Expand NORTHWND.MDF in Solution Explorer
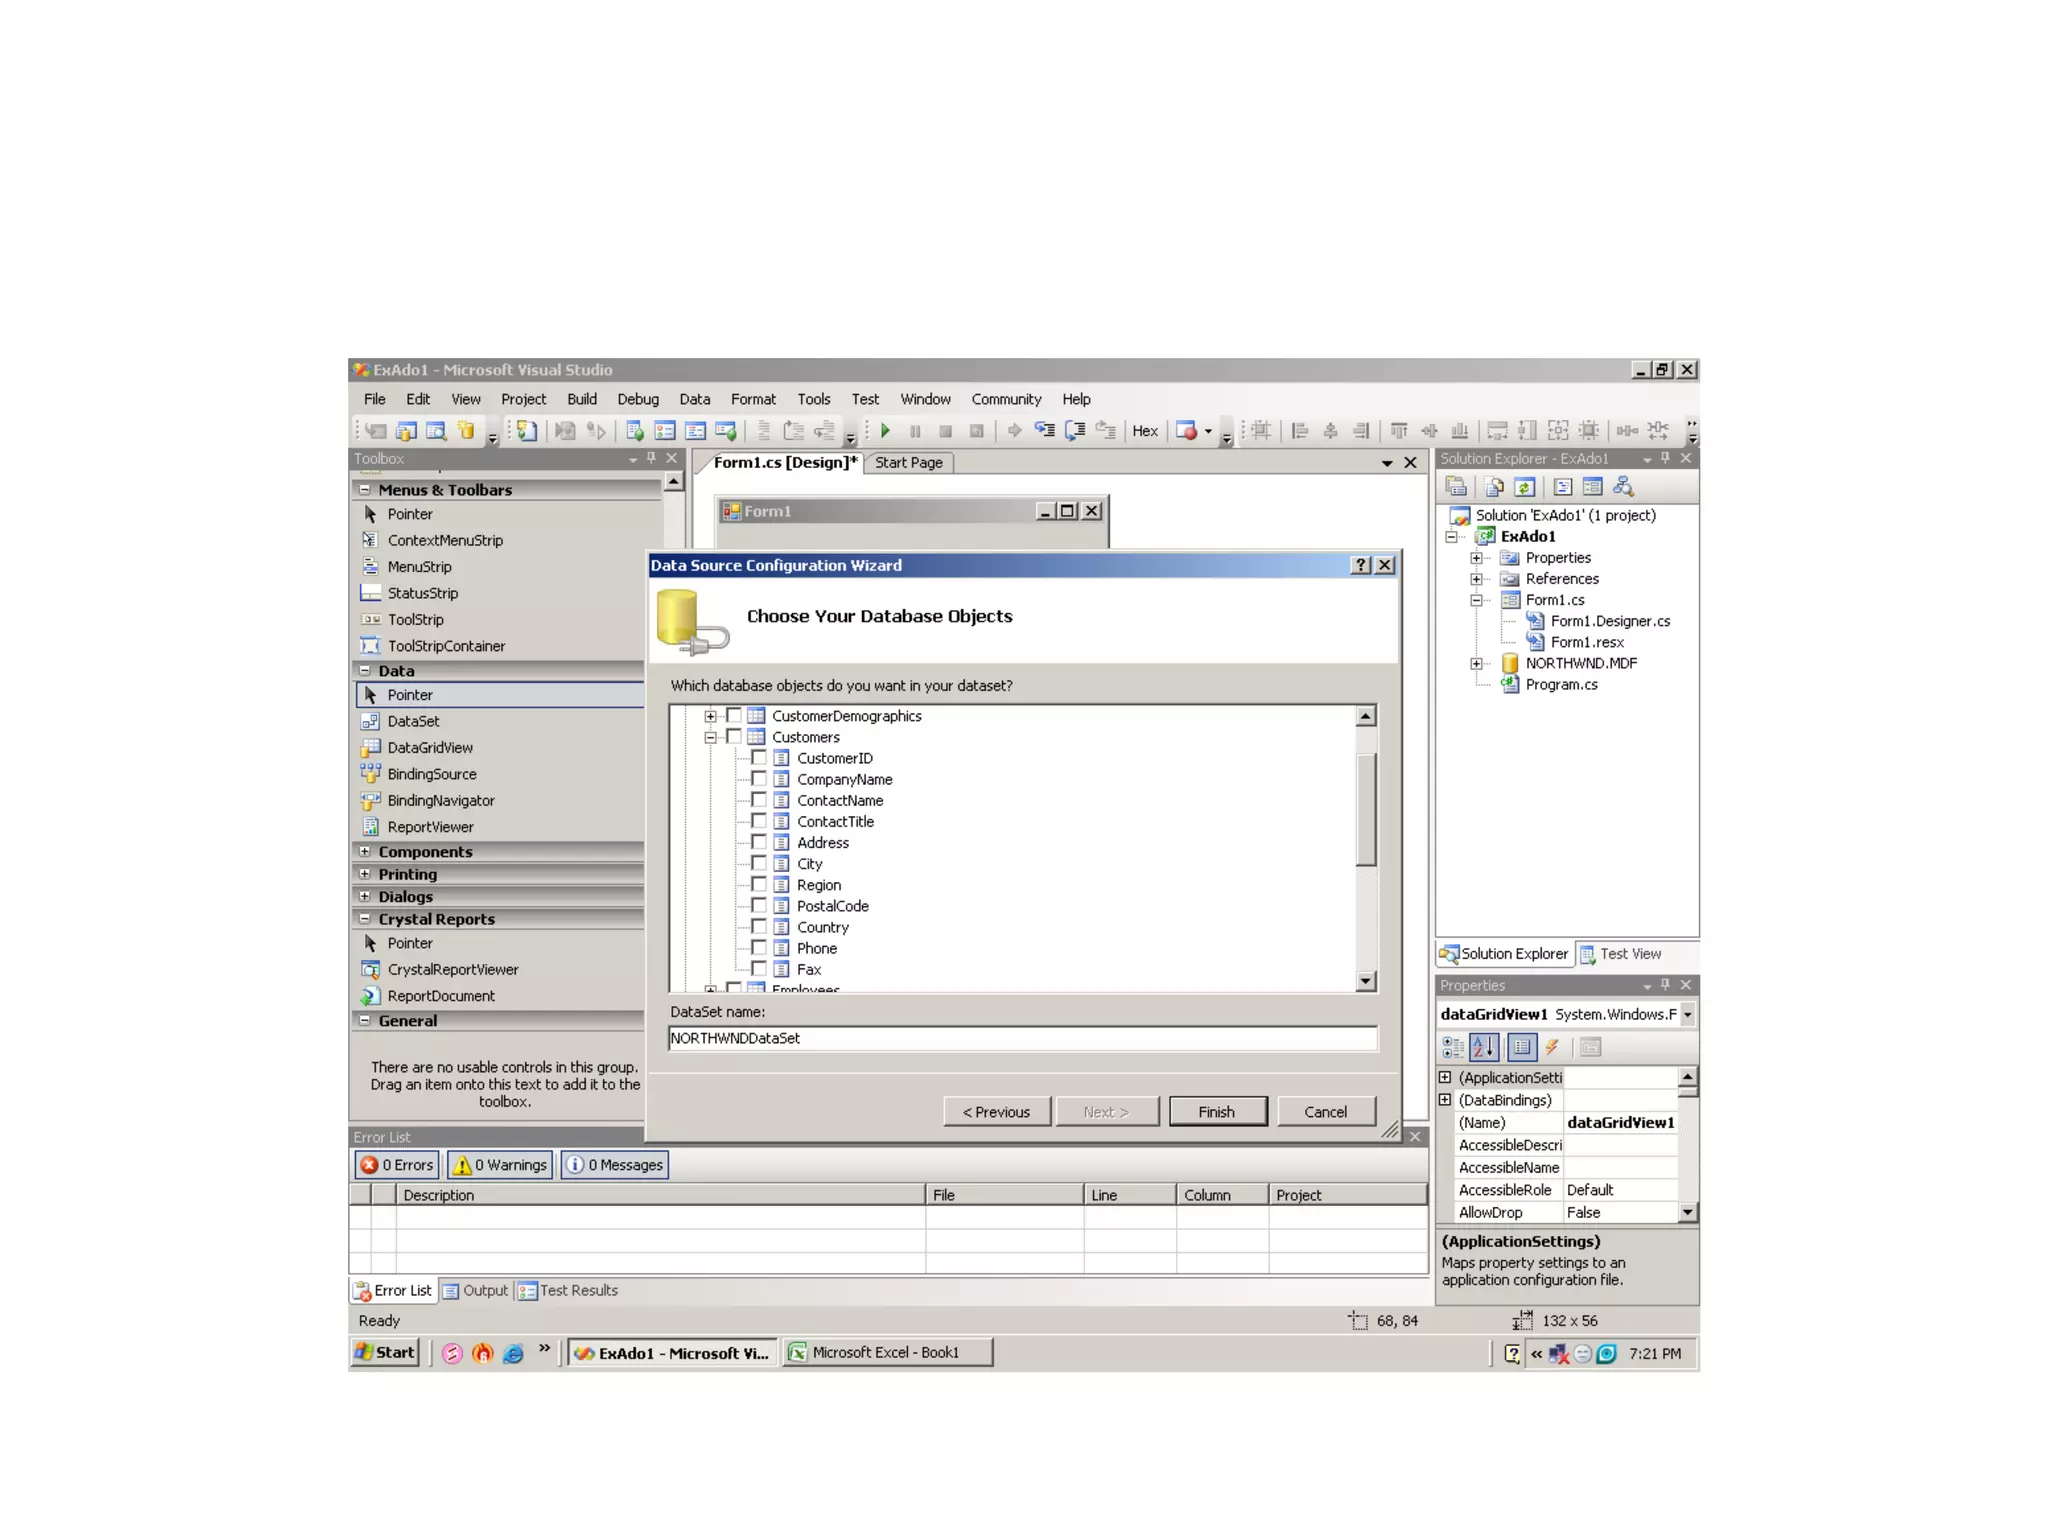2048x1536 pixels. point(1476,663)
